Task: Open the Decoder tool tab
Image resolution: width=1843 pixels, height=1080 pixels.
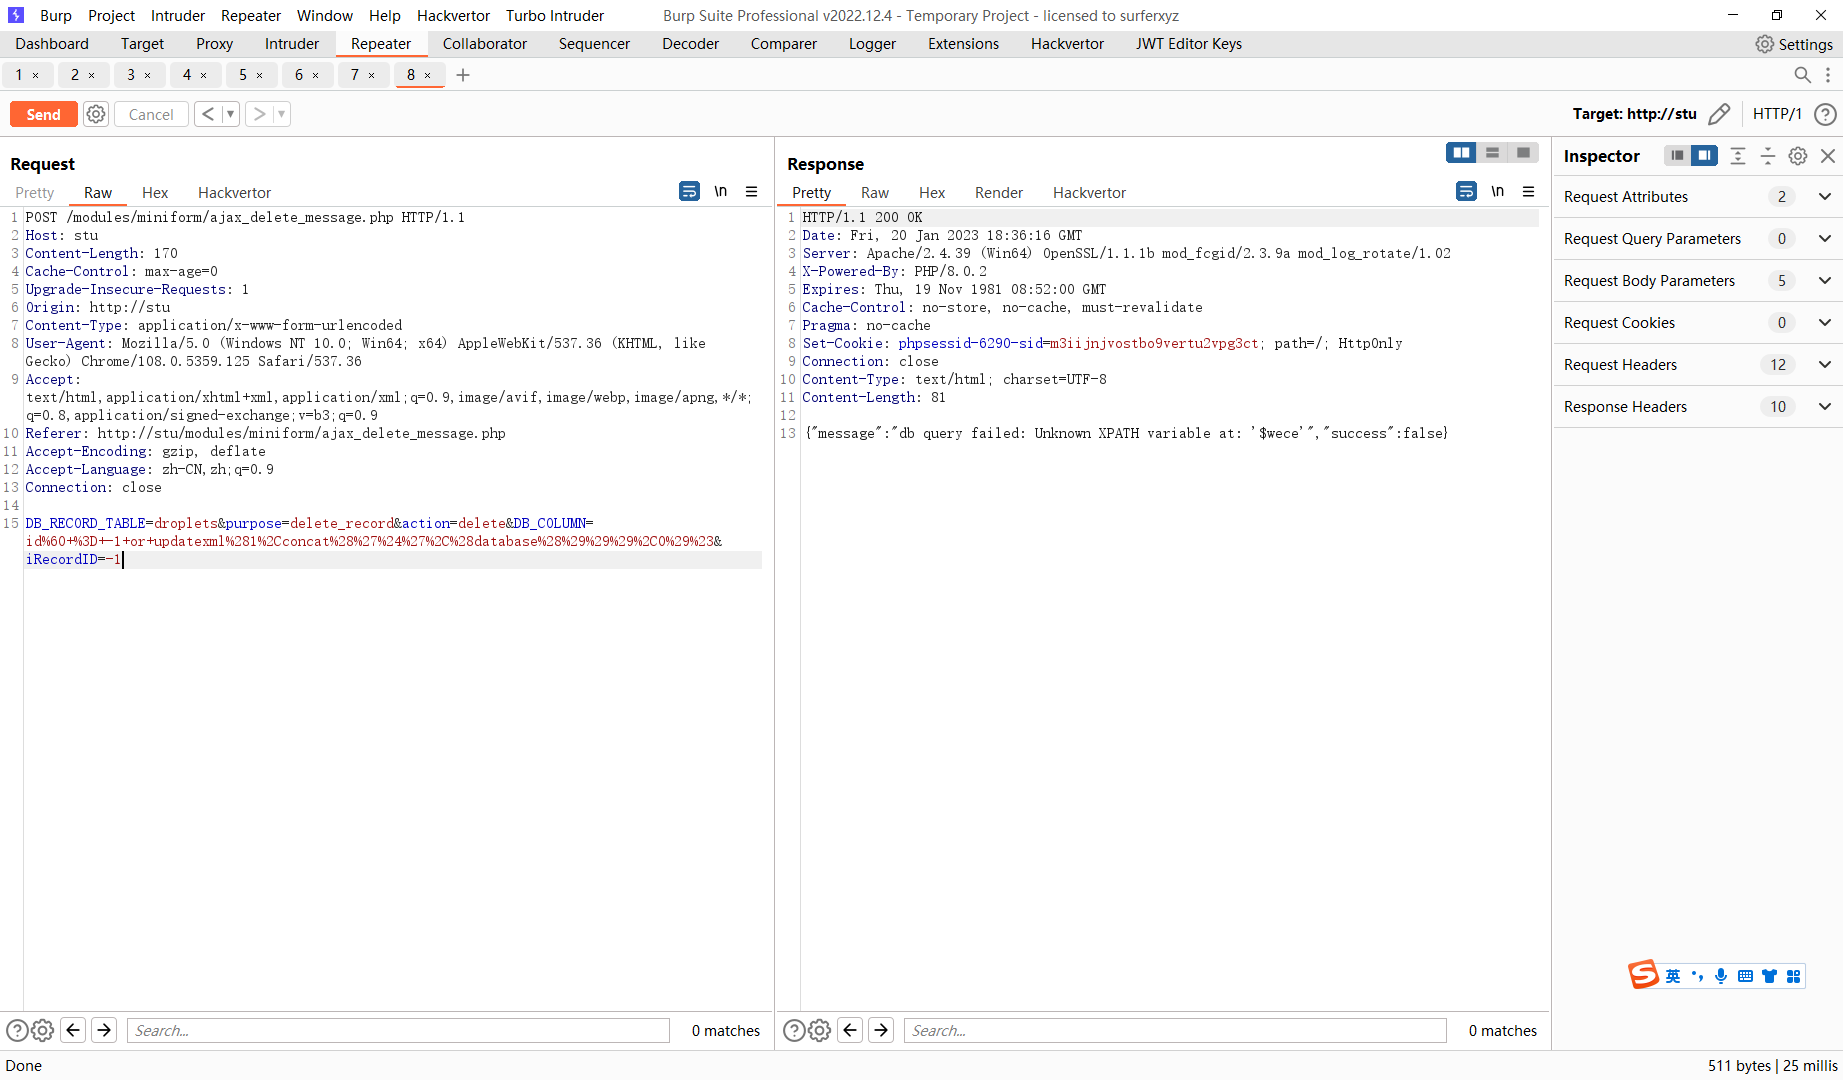Action: tap(690, 44)
